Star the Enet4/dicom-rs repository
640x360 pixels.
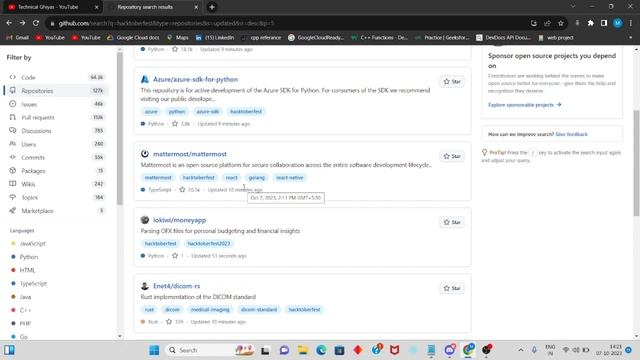click(452, 288)
